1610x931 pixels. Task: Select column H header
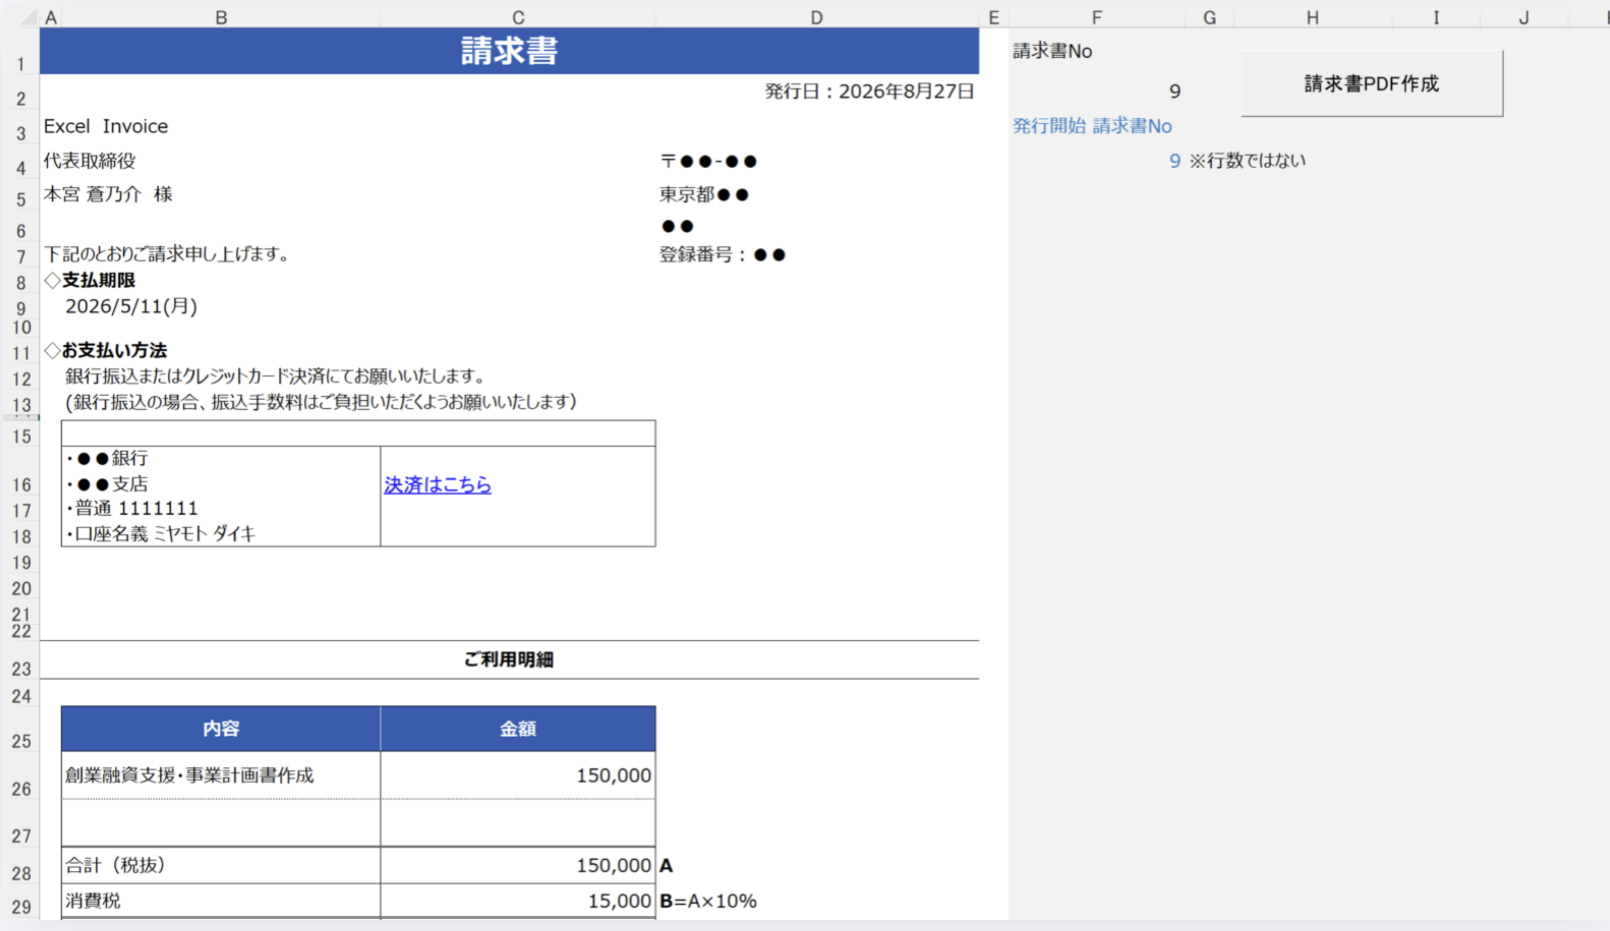[1312, 17]
